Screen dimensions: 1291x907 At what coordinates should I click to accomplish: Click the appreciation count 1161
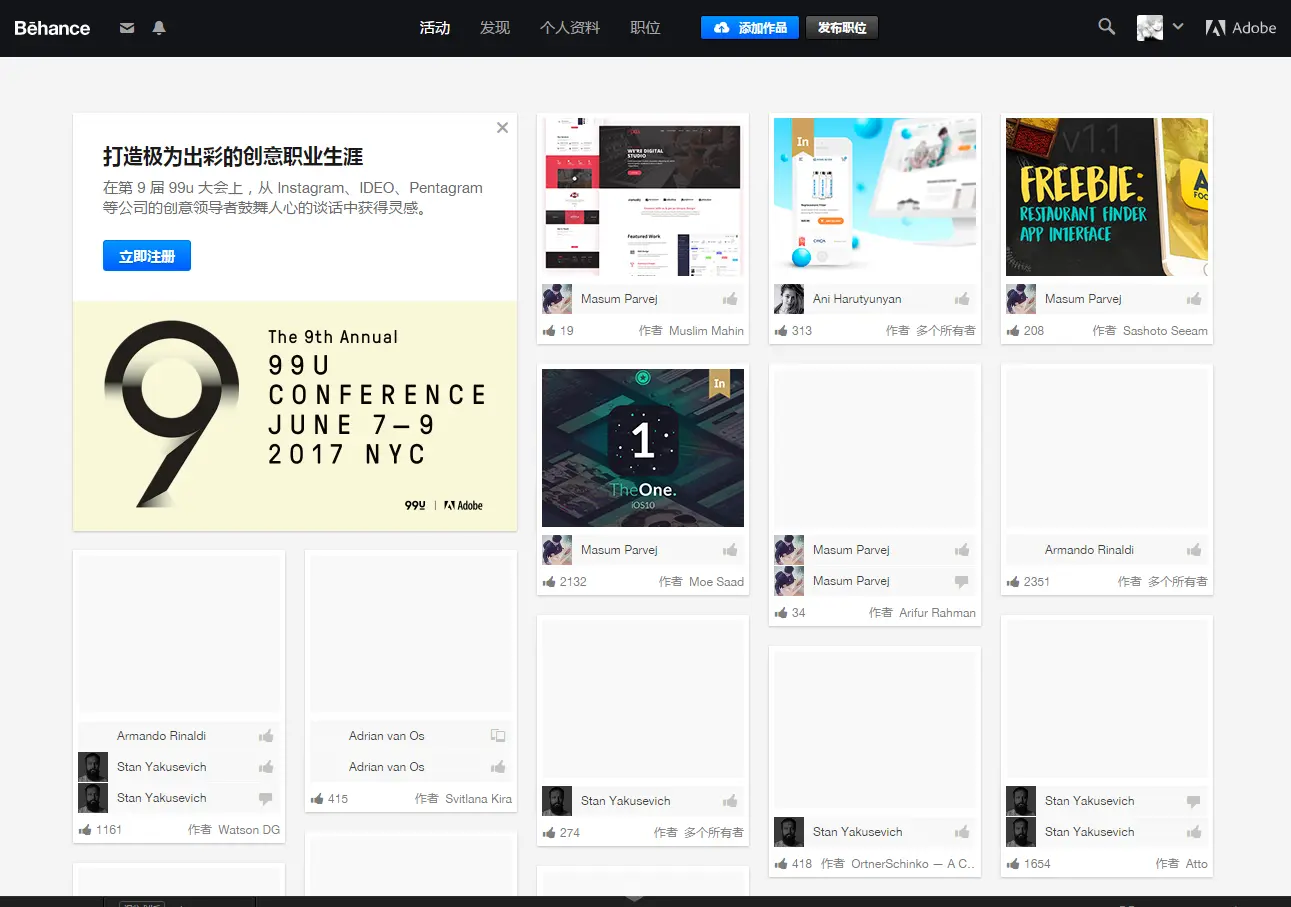click(x=109, y=830)
